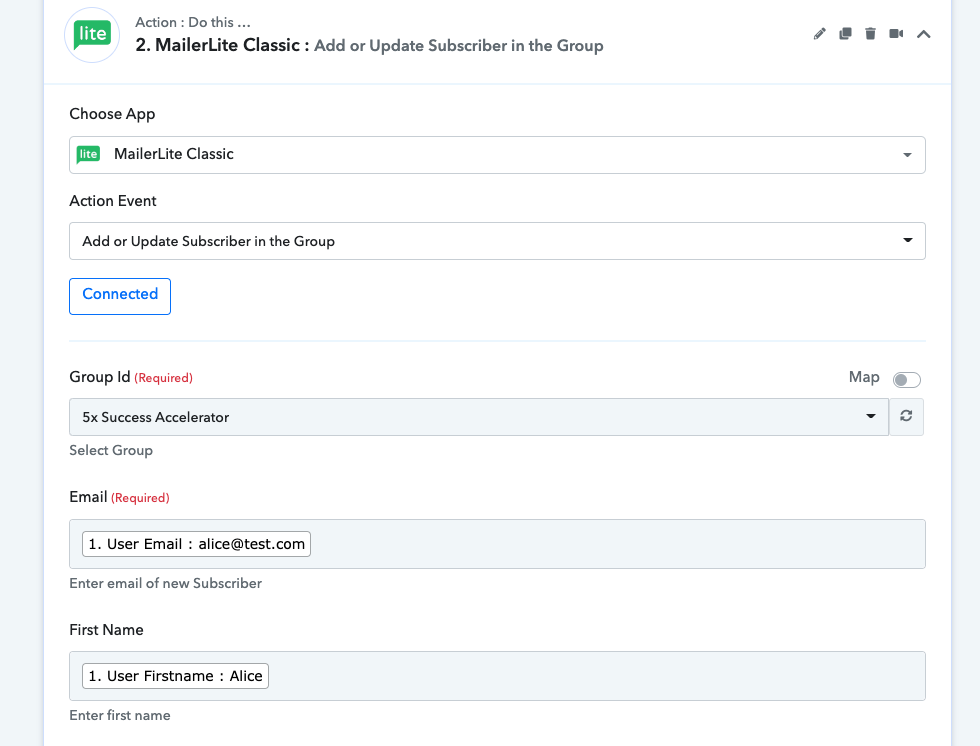Open the Group Id dropdown showing 5x Success Accelerator
This screenshot has width=980, height=746.
click(x=479, y=417)
